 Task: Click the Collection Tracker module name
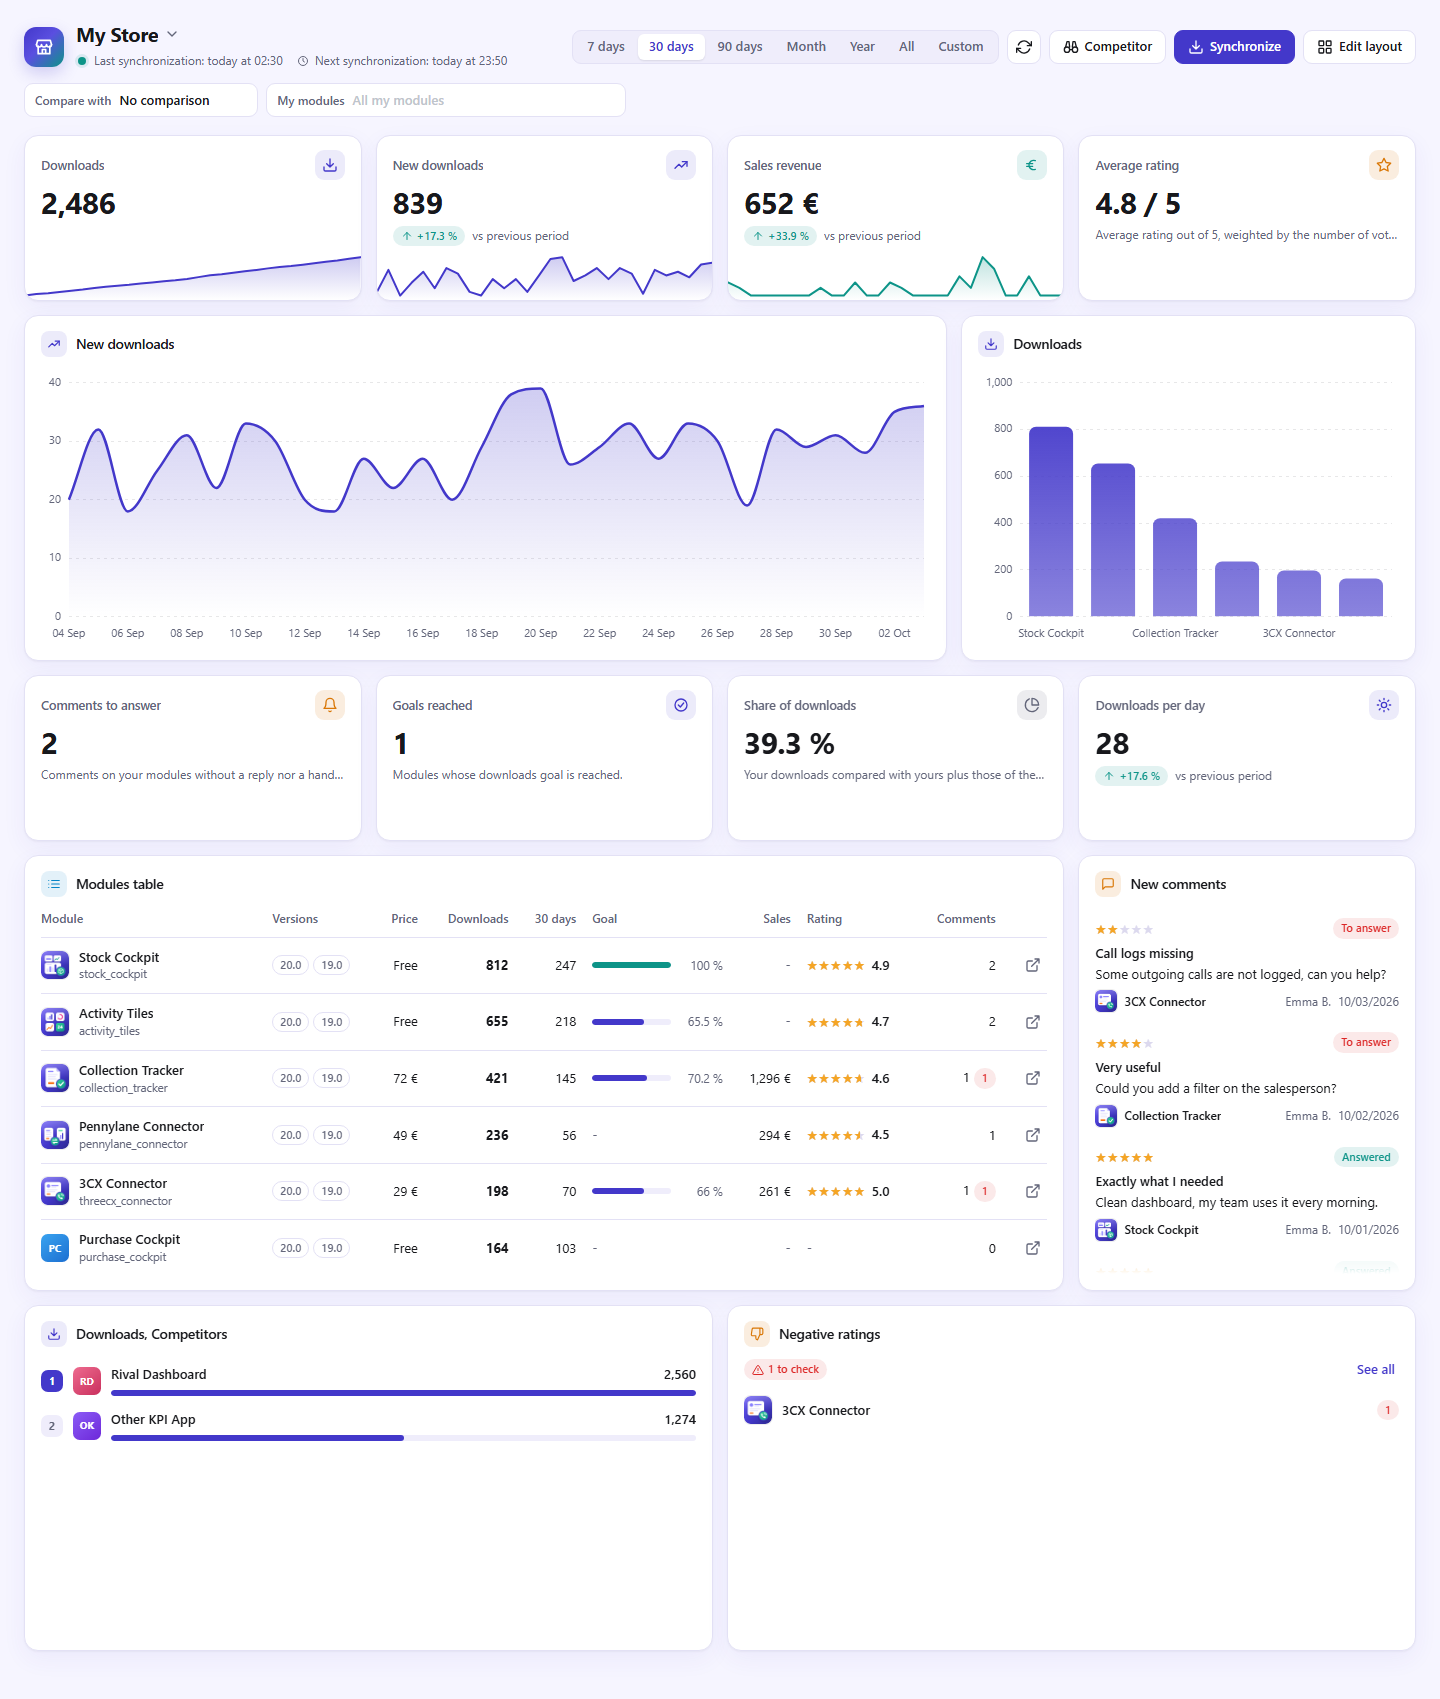coord(131,1070)
